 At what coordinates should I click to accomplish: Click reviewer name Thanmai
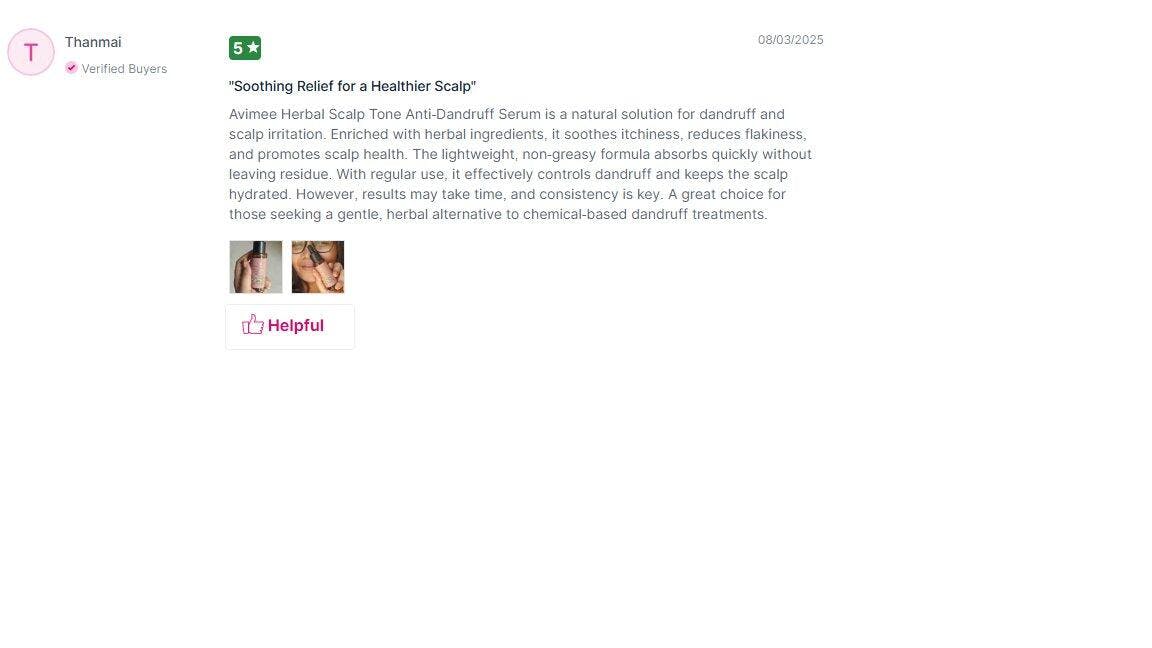(93, 42)
